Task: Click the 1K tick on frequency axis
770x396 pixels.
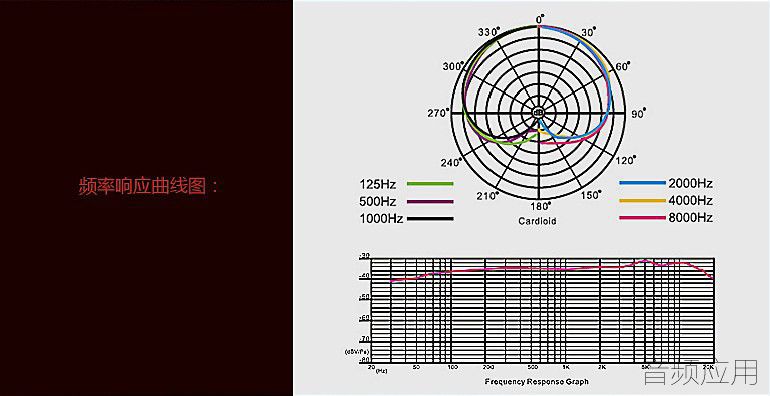Action: [x=566, y=367]
